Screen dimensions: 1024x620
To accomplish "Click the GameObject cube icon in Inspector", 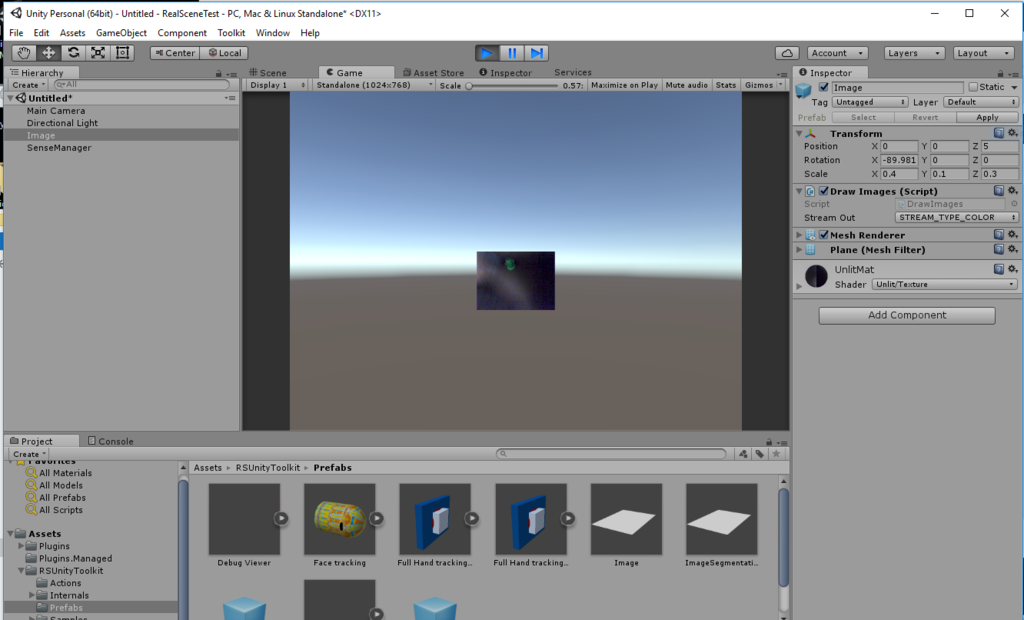I will 804,90.
